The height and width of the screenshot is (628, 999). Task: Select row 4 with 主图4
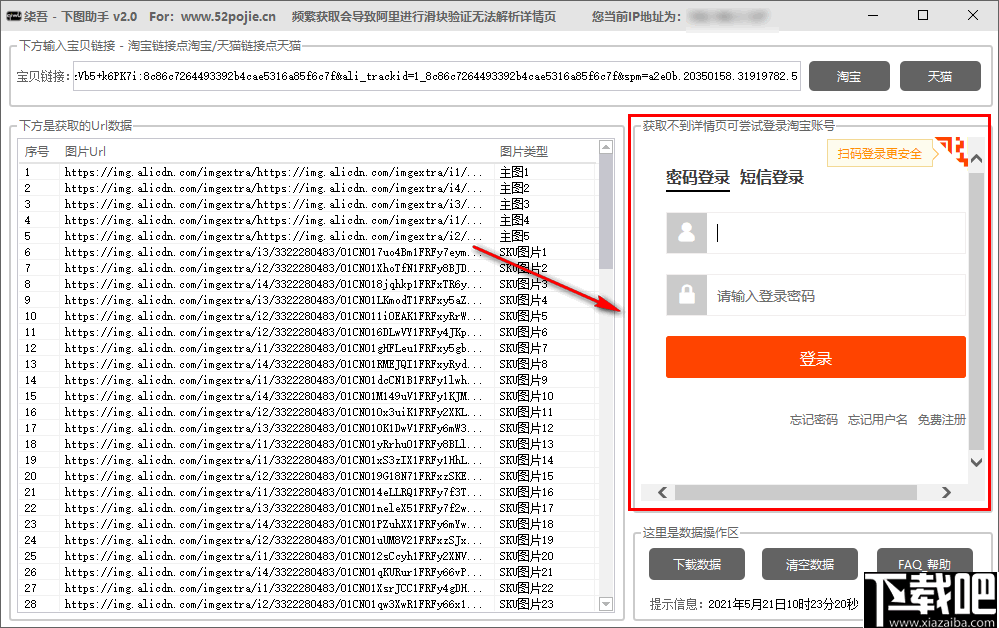[x=309, y=220]
